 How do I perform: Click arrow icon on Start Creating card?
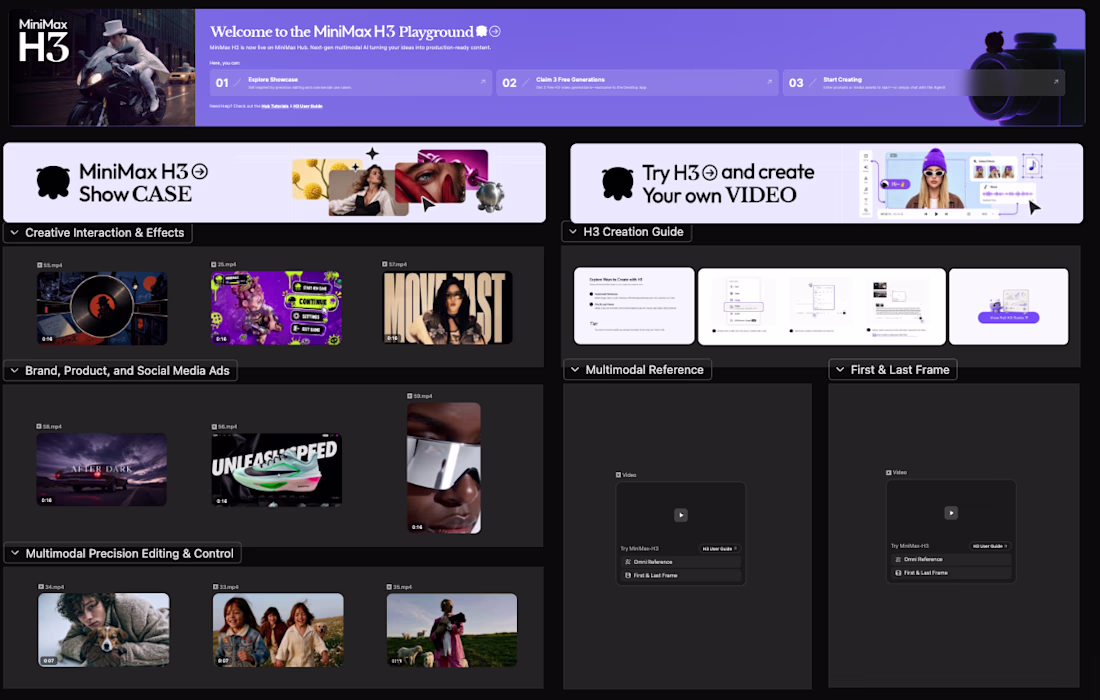click(1055, 81)
